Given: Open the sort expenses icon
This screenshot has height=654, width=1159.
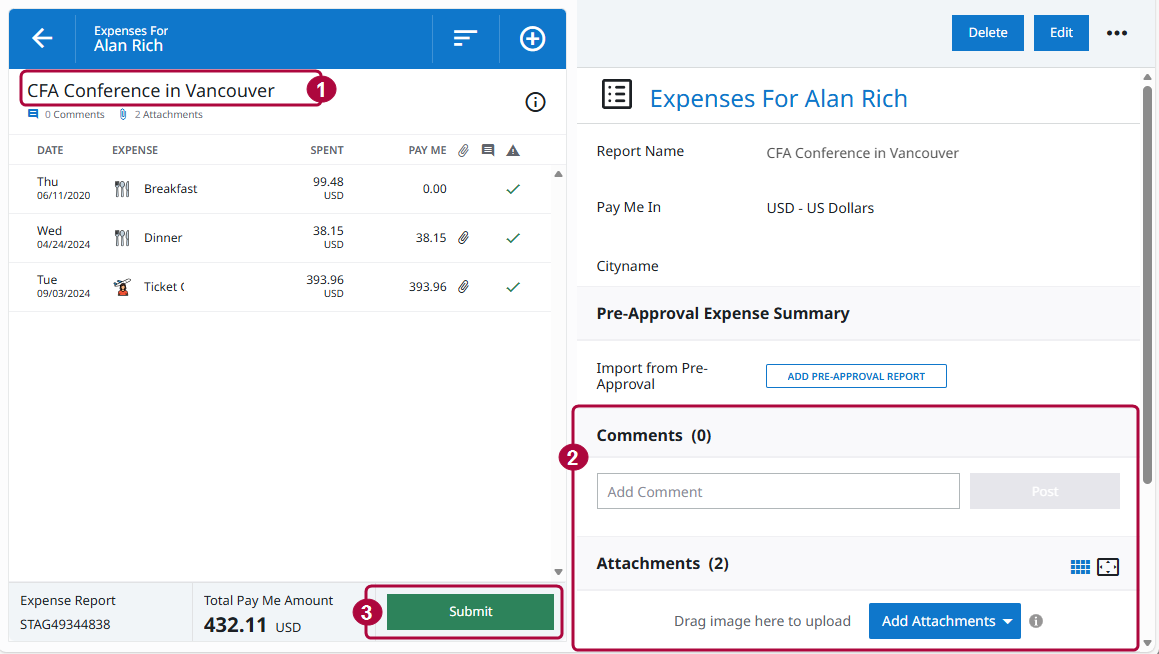Looking at the screenshot, I should [x=465, y=38].
